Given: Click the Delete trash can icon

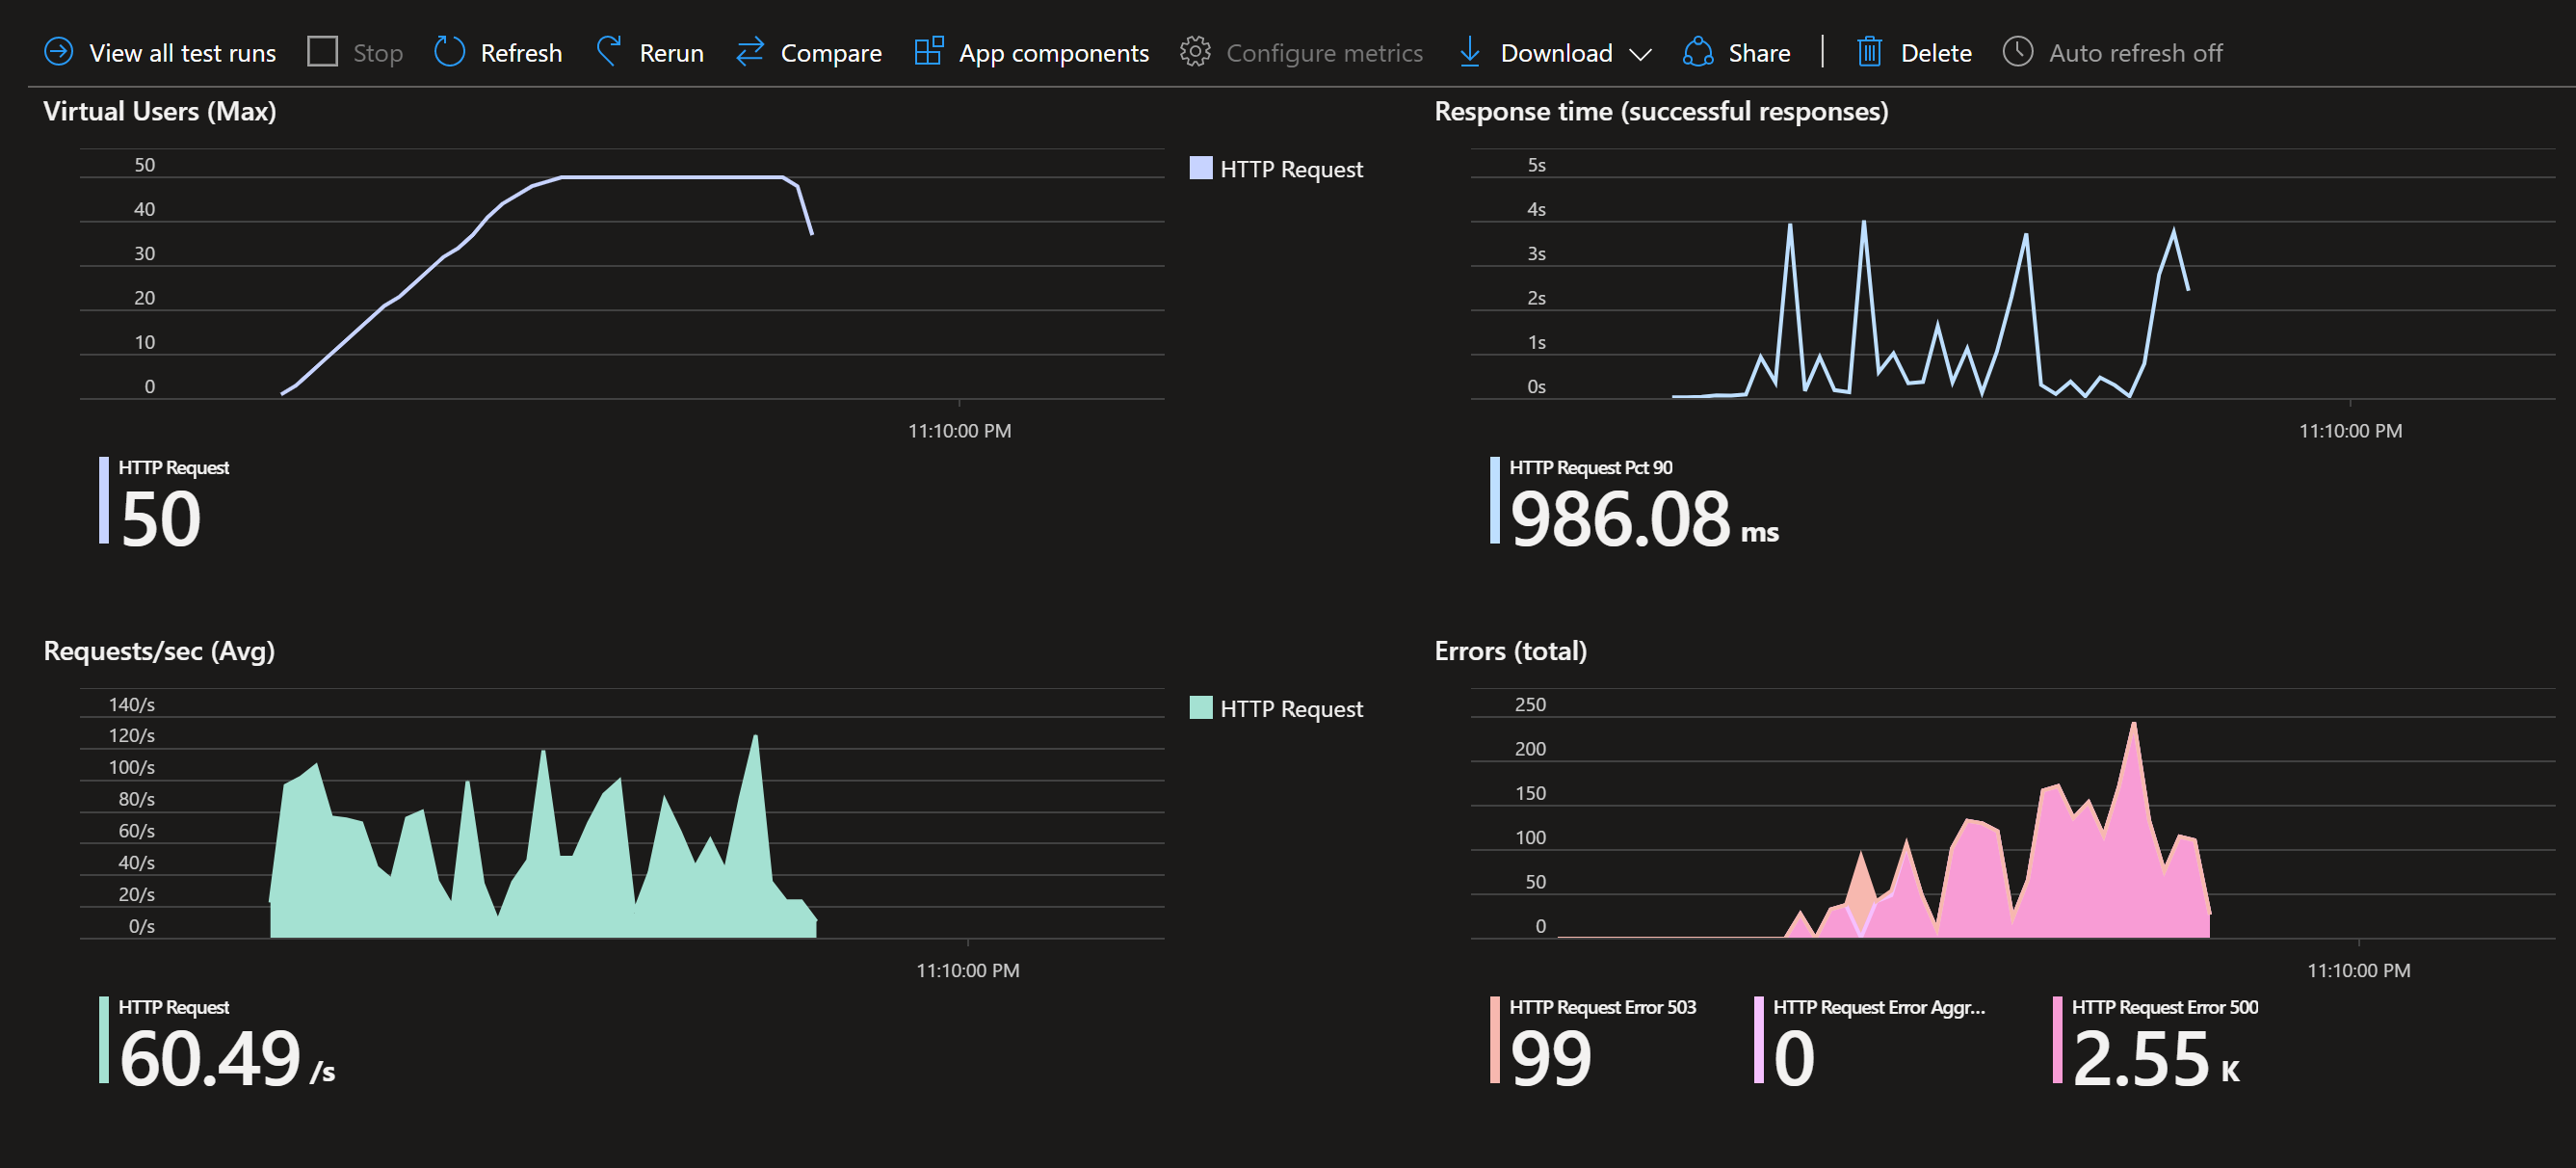Looking at the screenshot, I should click(1869, 51).
